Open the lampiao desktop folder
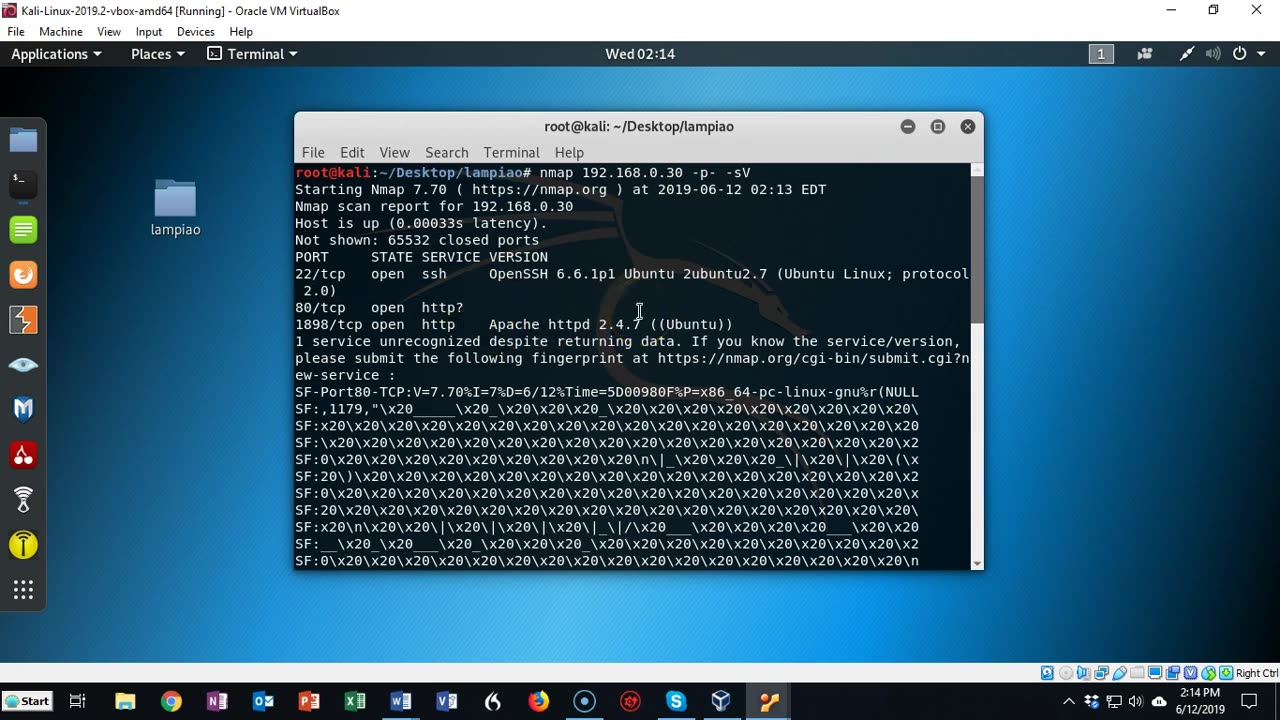The height and width of the screenshot is (720, 1280). pyautogui.click(x=175, y=208)
